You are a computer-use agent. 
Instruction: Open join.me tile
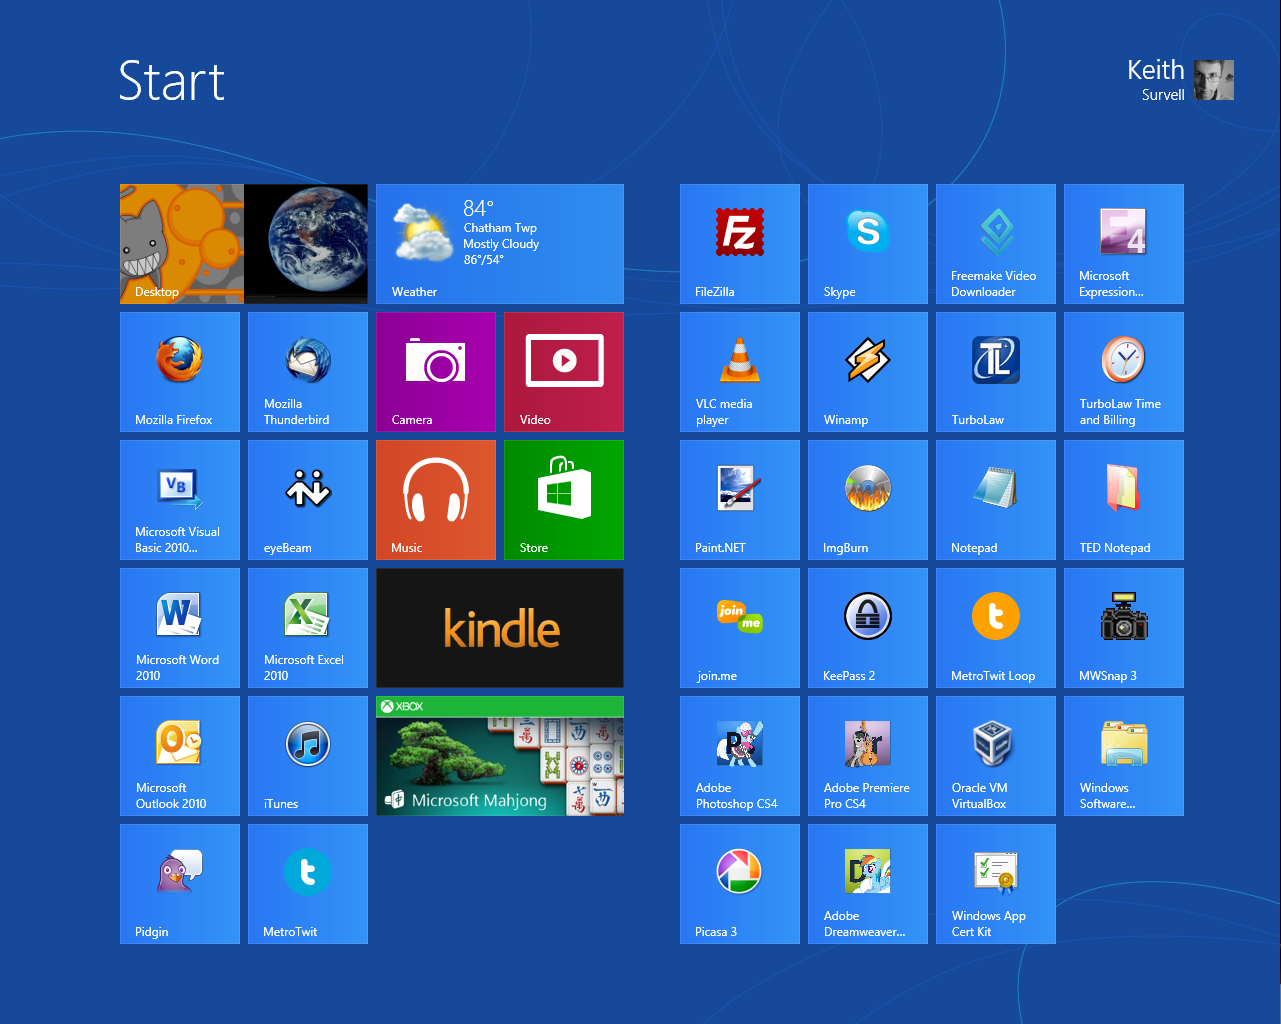(x=740, y=628)
